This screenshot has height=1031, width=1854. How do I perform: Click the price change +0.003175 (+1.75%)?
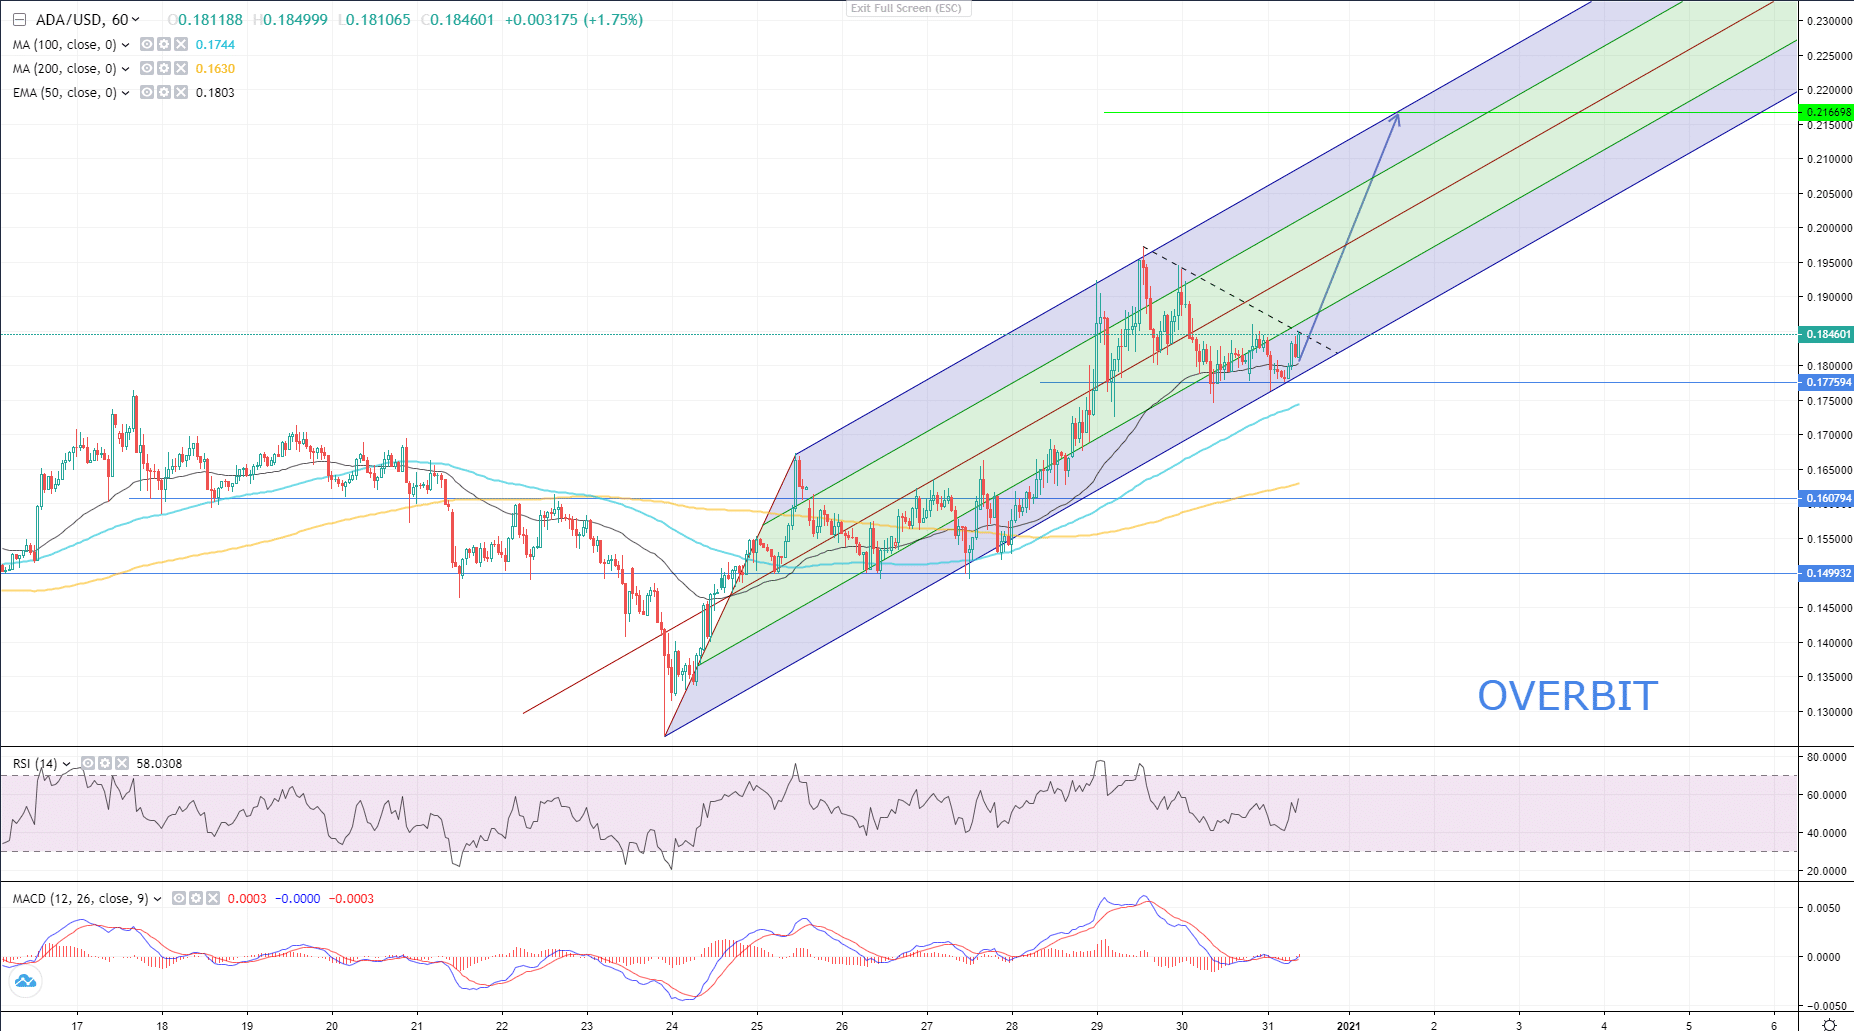[x=574, y=20]
